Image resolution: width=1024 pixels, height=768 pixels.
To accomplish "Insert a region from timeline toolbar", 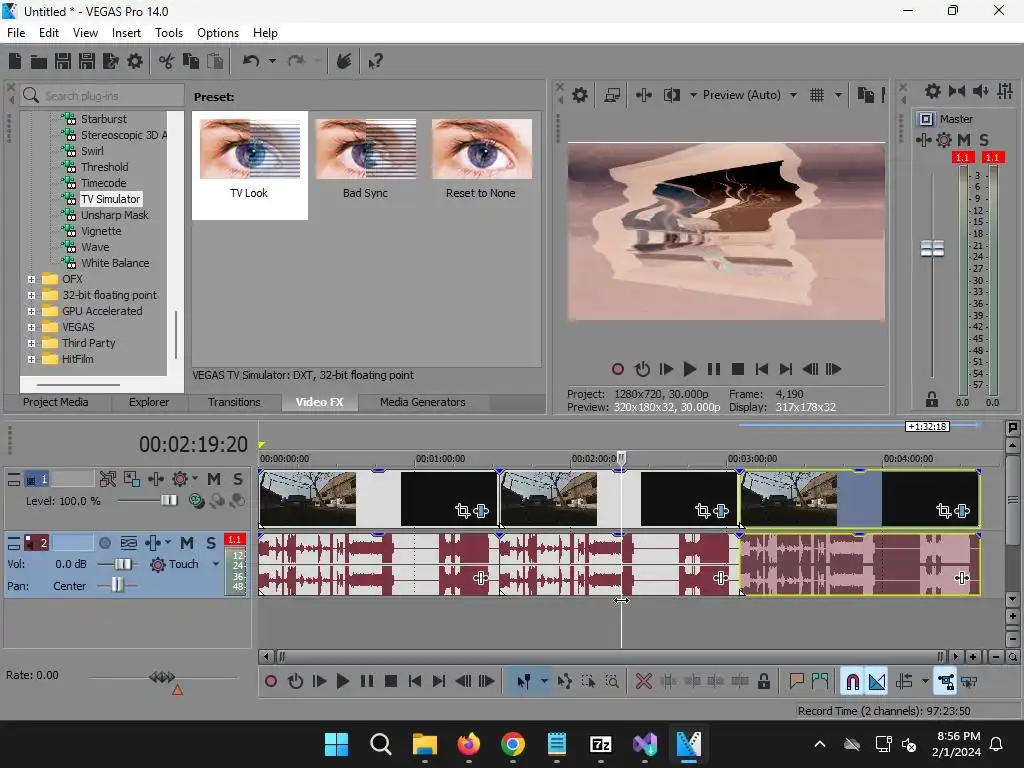I will pyautogui.click(x=820, y=682).
